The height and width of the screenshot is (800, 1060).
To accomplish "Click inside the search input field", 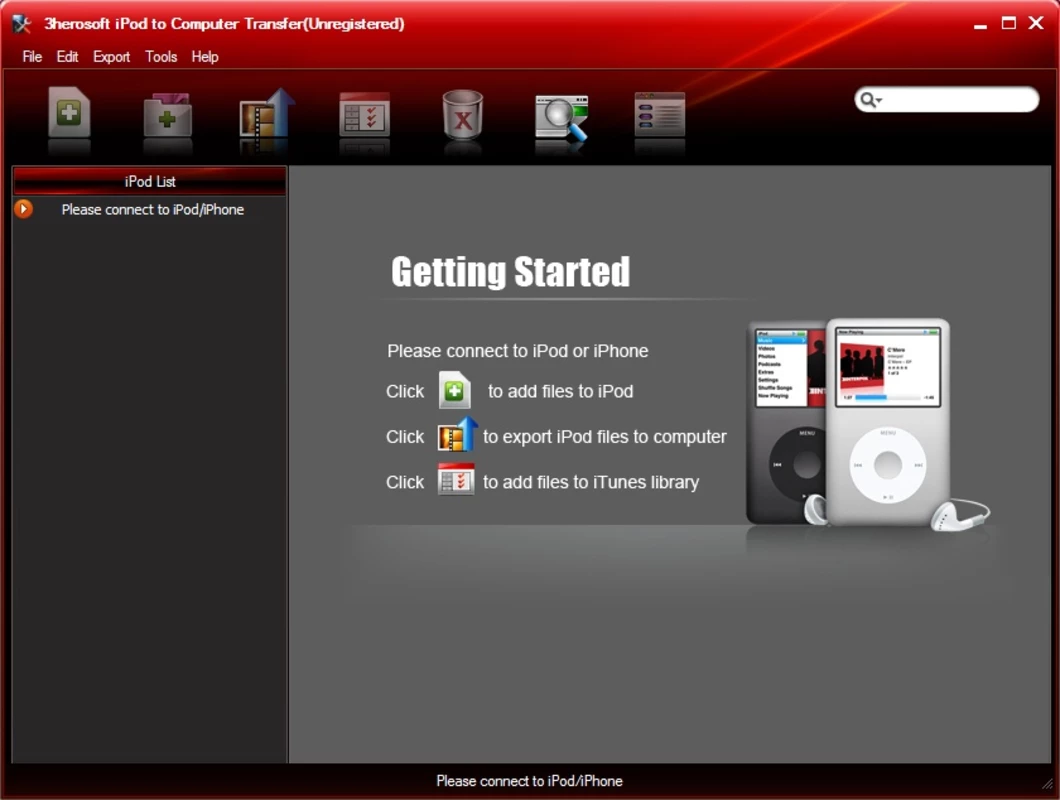I will [958, 100].
